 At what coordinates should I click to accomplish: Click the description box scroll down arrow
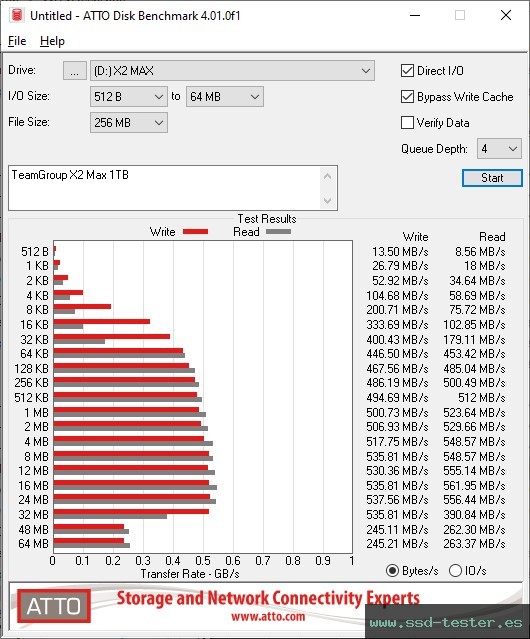[328, 200]
